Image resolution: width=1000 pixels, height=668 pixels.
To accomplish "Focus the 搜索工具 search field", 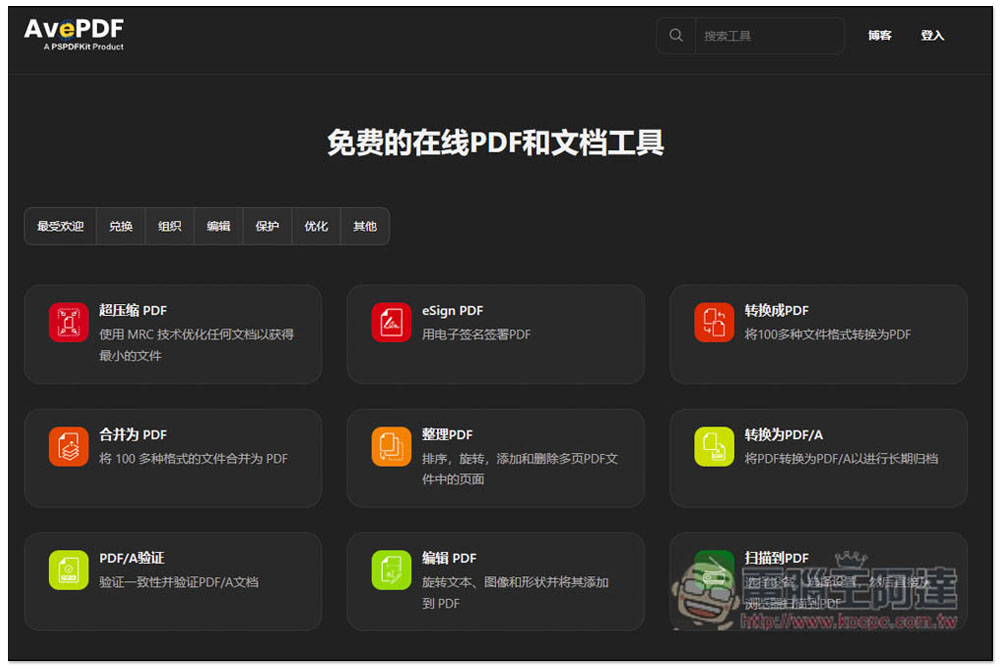I will click(770, 36).
